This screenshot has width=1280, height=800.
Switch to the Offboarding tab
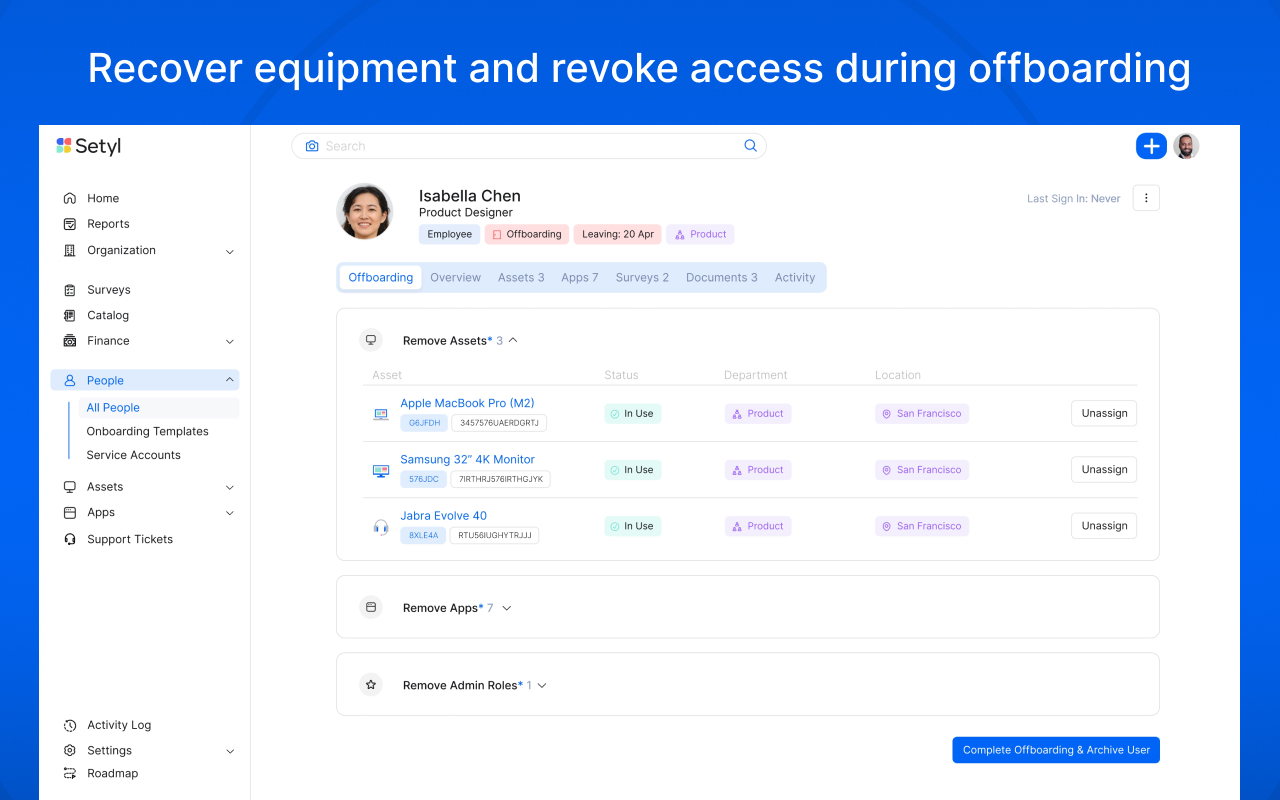pyautogui.click(x=381, y=277)
